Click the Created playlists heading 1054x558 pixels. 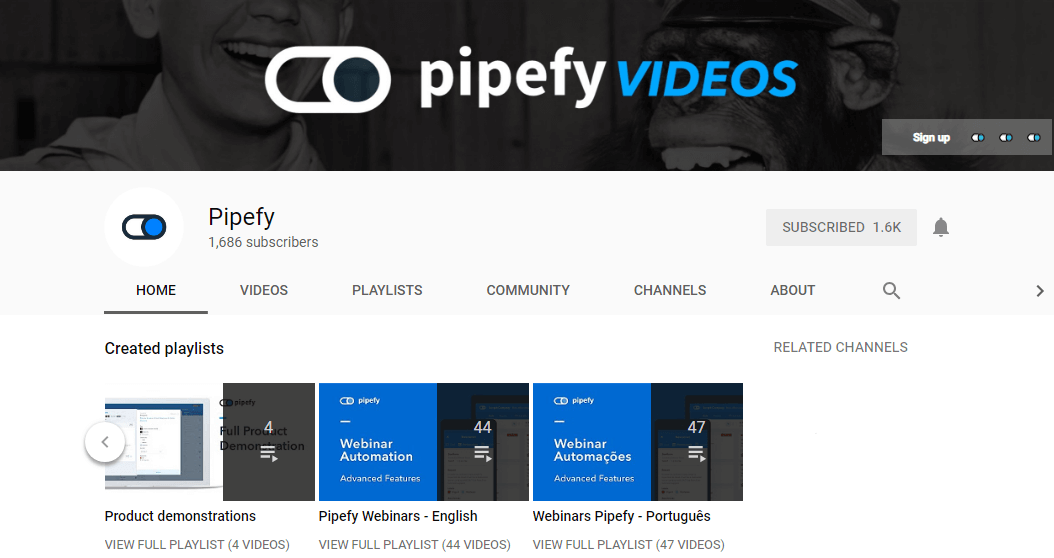pyautogui.click(x=164, y=348)
